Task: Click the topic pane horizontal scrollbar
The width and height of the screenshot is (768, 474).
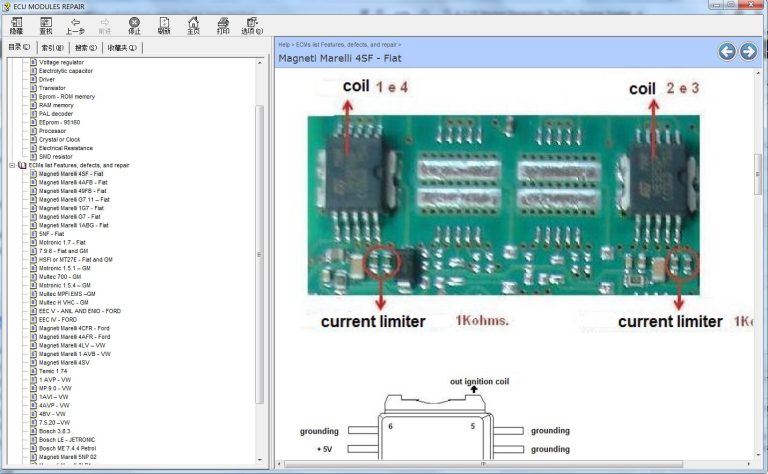Action: pyautogui.click(x=483, y=464)
